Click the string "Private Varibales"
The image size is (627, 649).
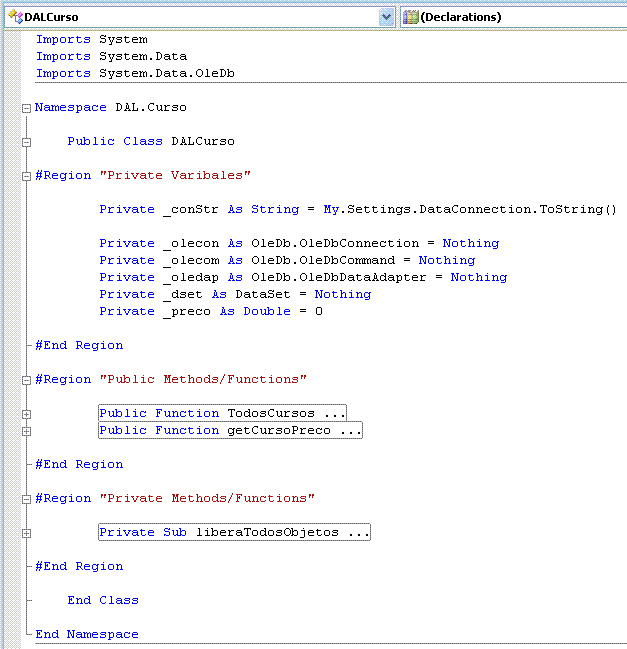click(x=175, y=175)
